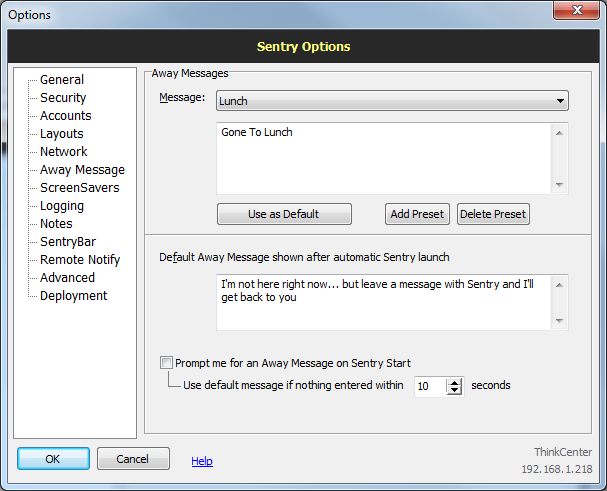Open the General options page
This screenshot has height=491, width=607.
tap(62, 80)
